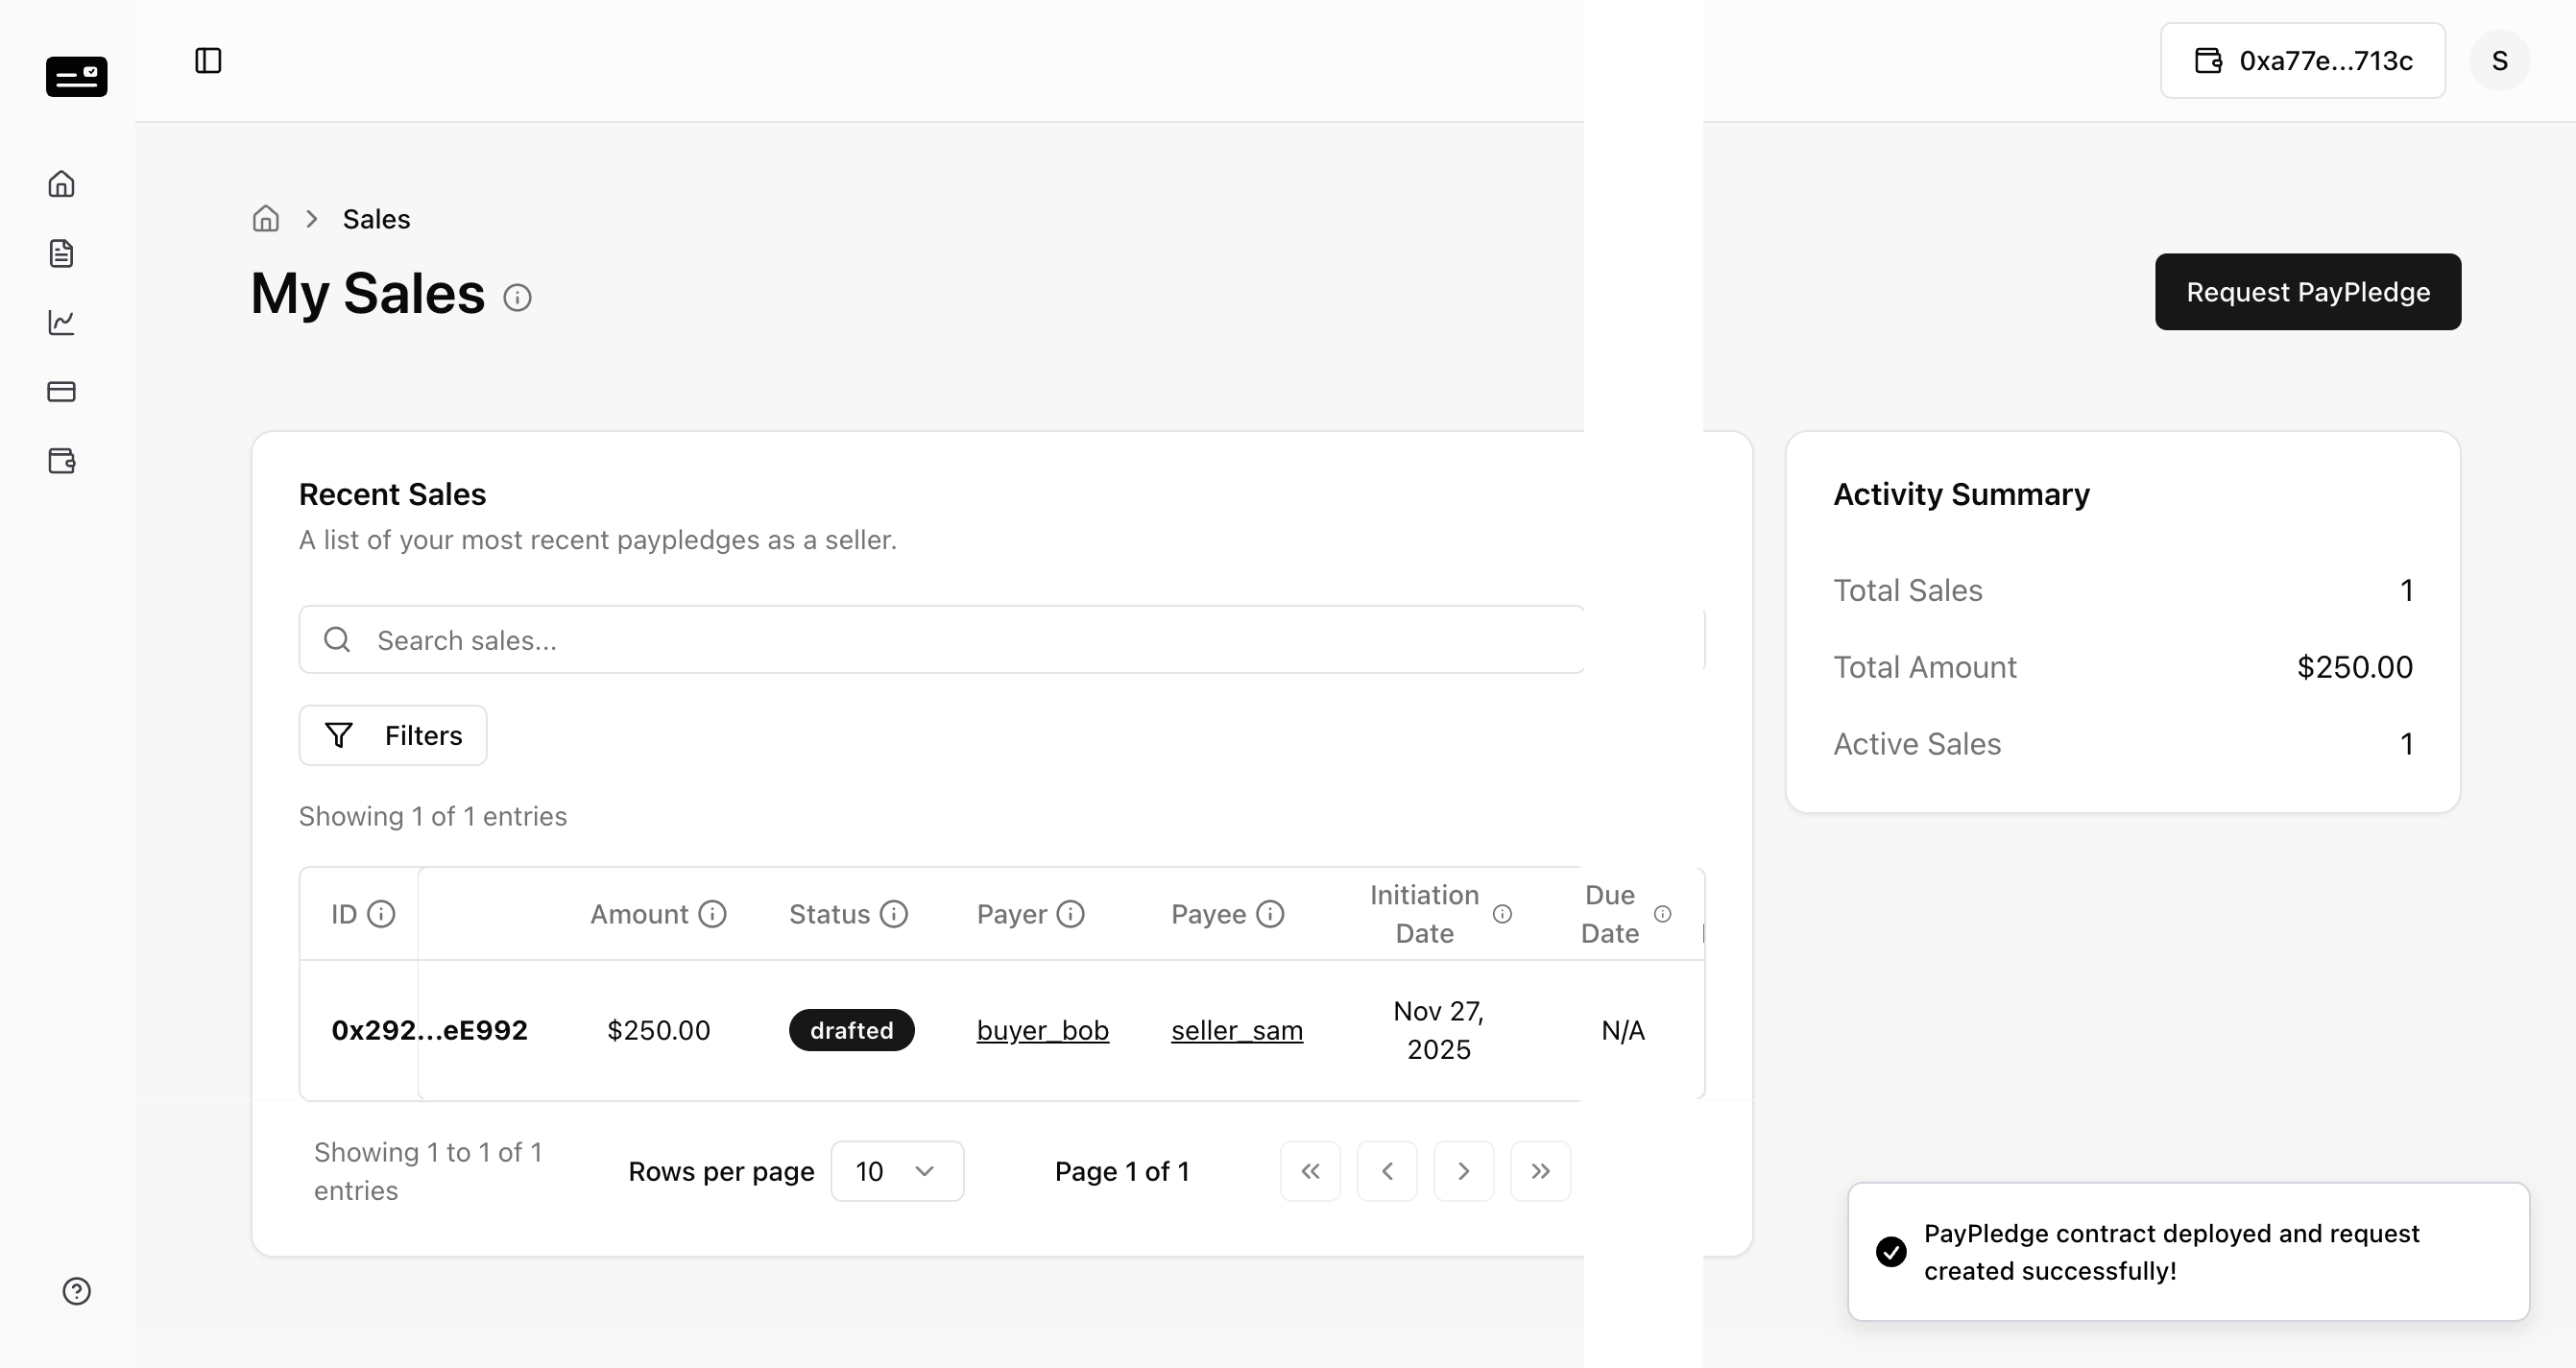
Task: Click the info icon next to Payee column
Action: [1270, 914]
